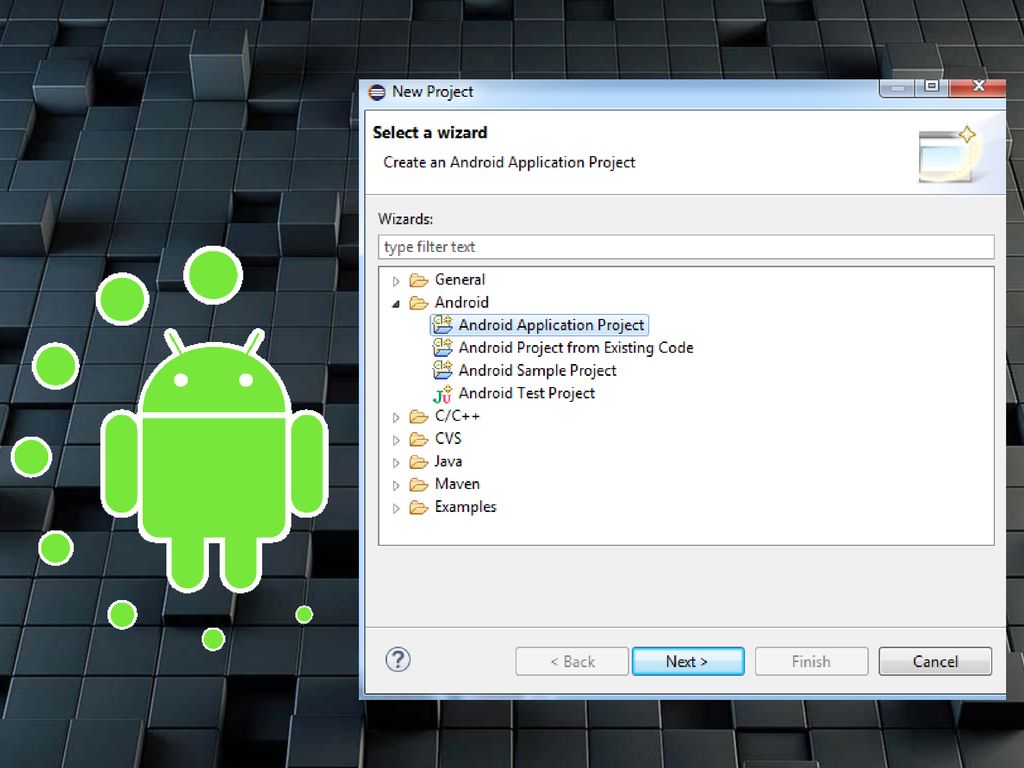Image resolution: width=1024 pixels, height=768 pixels.
Task: Expand the General category
Action: coord(396,281)
